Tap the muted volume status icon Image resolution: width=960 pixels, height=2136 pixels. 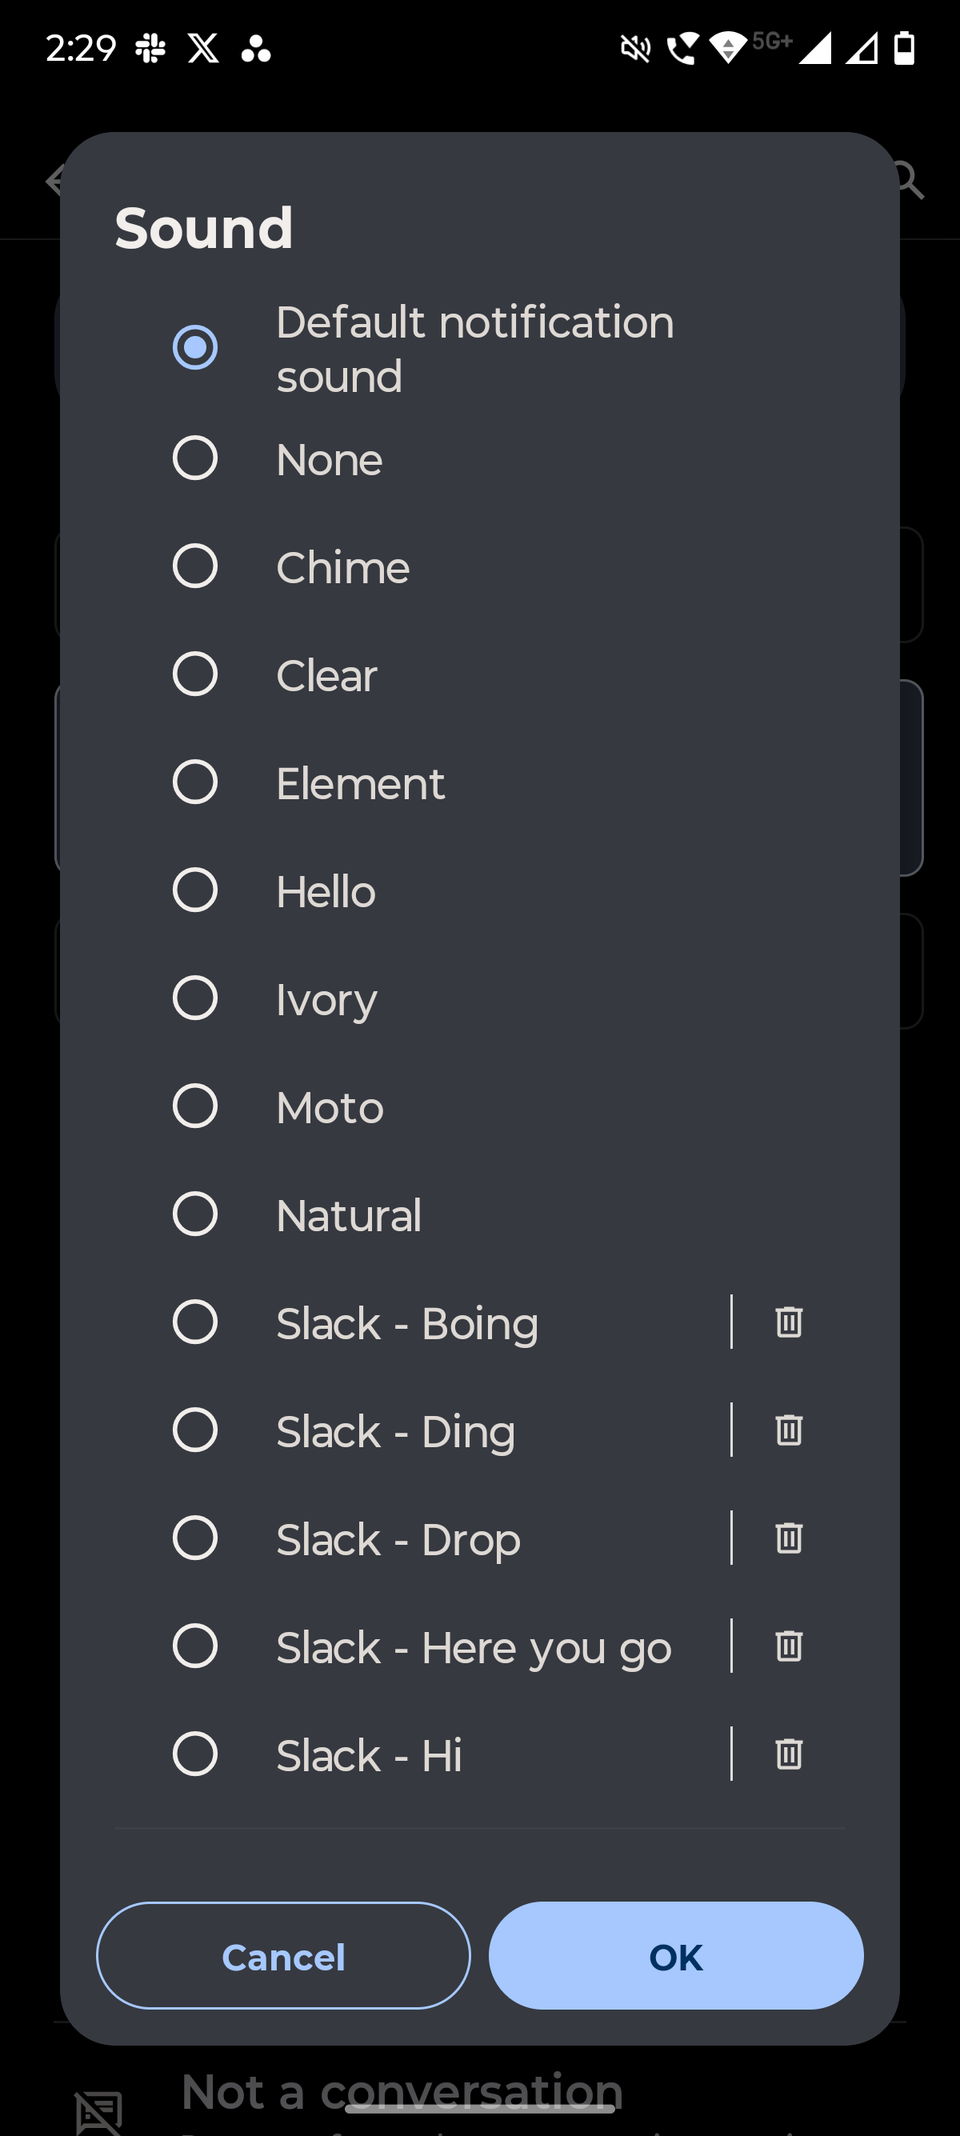pyautogui.click(x=635, y=48)
